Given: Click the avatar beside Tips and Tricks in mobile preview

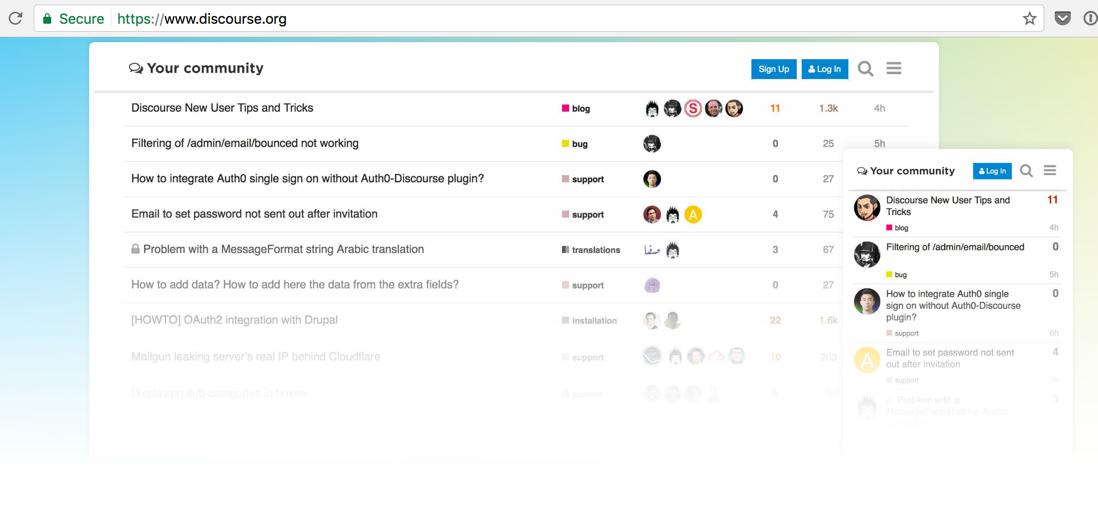Looking at the screenshot, I should click(867, 208).
